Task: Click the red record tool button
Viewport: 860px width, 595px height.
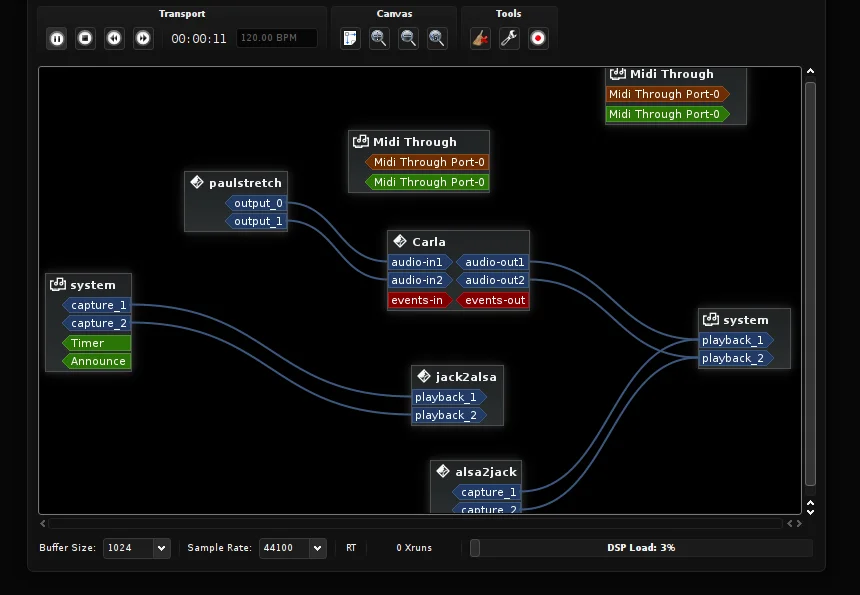Action: click(538, 38)
